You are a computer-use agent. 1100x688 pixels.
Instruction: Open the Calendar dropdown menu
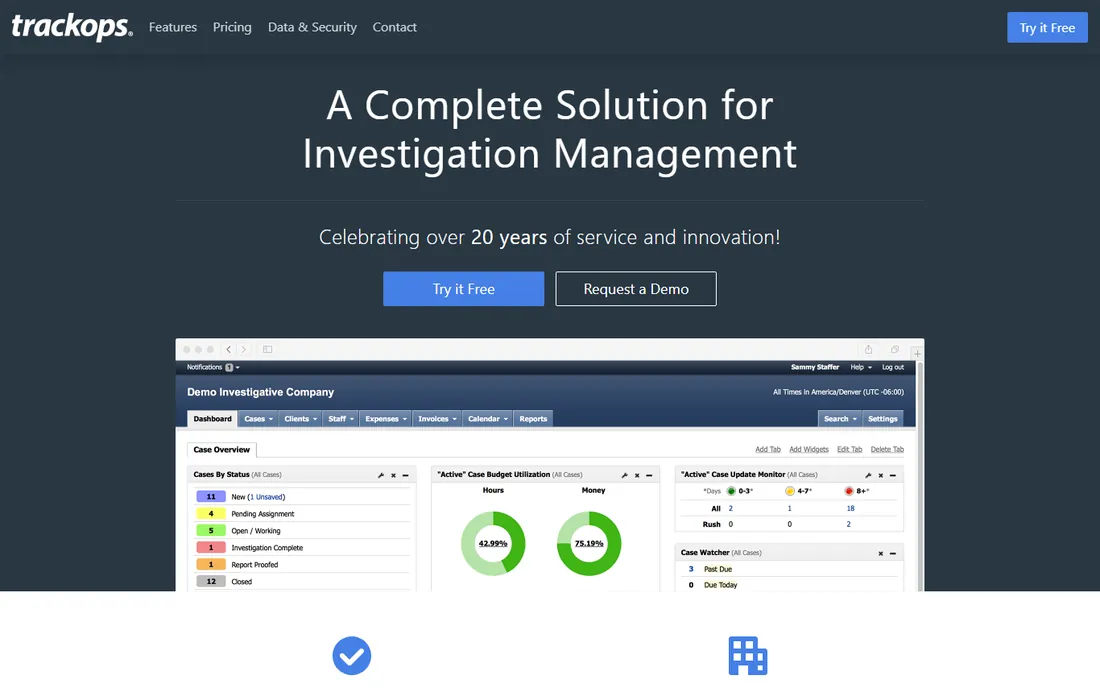point(488,419)
